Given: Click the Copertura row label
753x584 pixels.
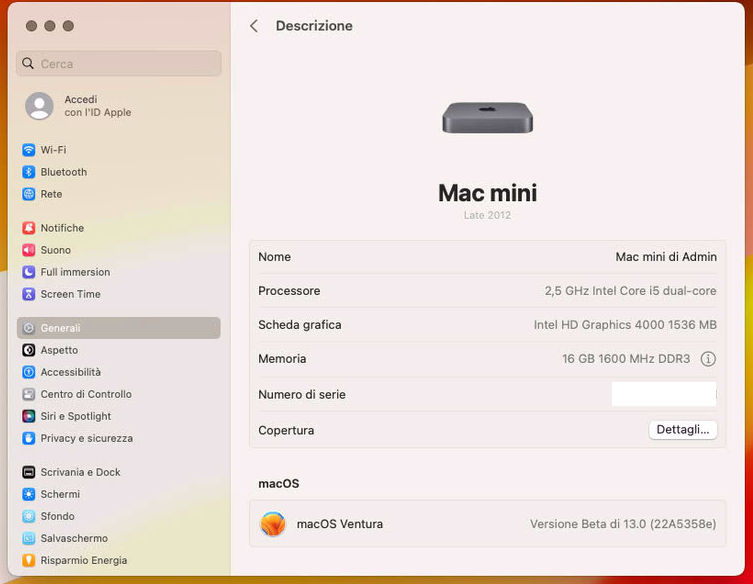Looking at the screenshot, I should coord(286,430).
